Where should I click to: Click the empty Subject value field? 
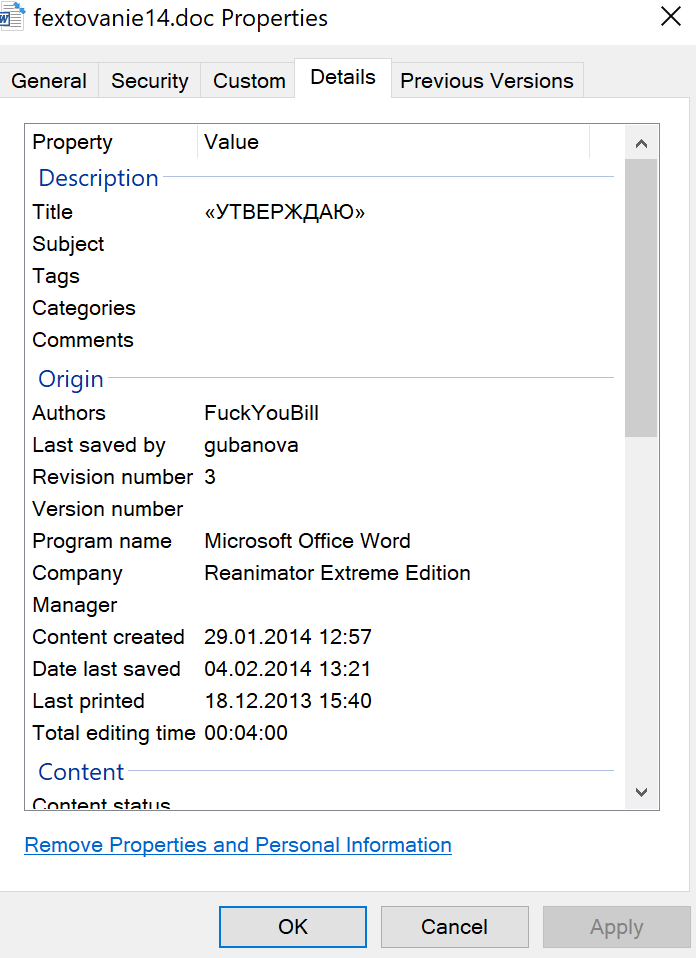(400, 244)
